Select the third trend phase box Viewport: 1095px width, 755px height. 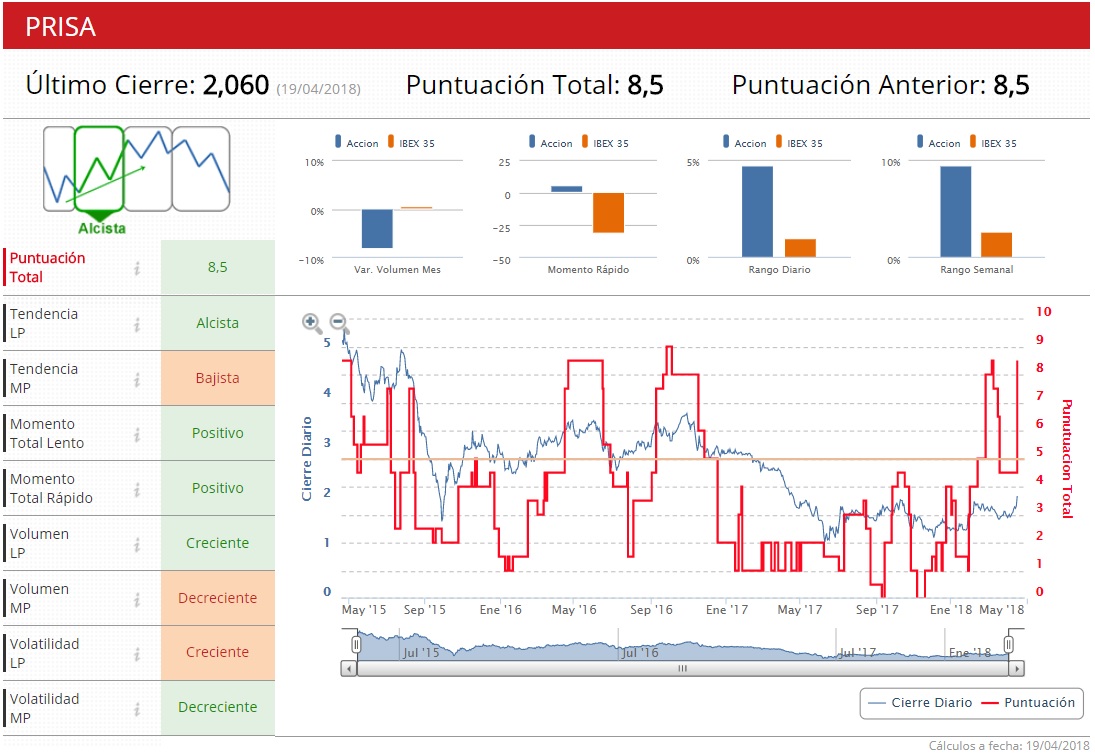click(148, 169)
